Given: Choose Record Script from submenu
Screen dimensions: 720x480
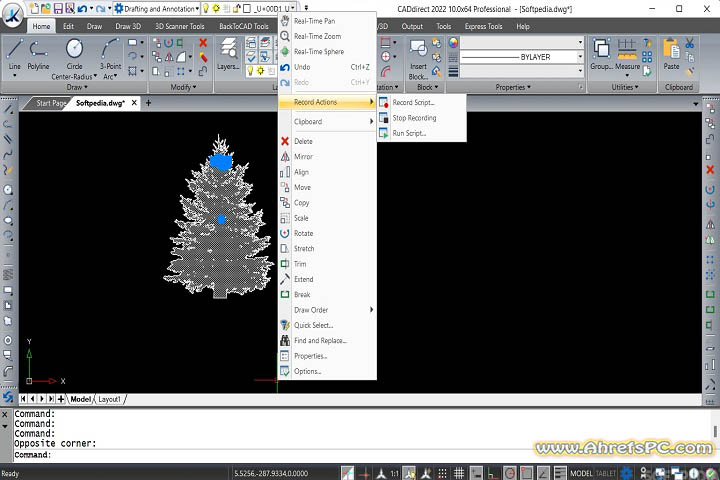Looking at the screenshot, I should pyautogui.click(x=414, y=103).
